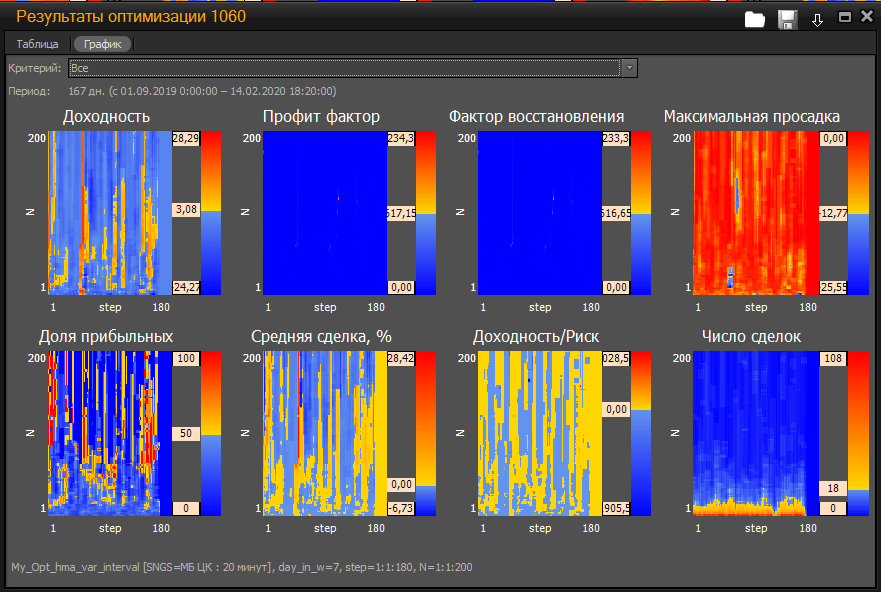Click the color scale beside Число сделок
The height and width of the screenshot is (592, 881).
point(858,432)
